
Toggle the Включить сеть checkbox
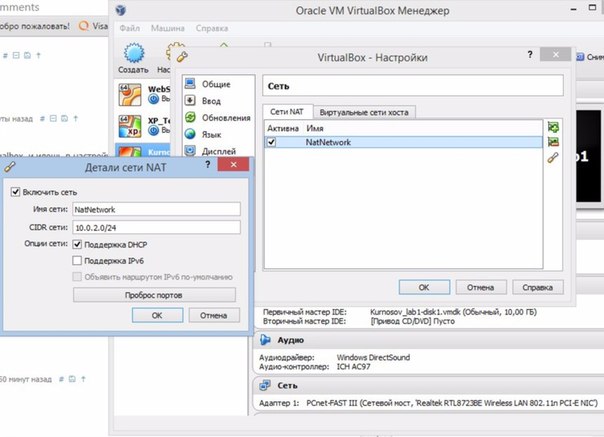(14, 191)
